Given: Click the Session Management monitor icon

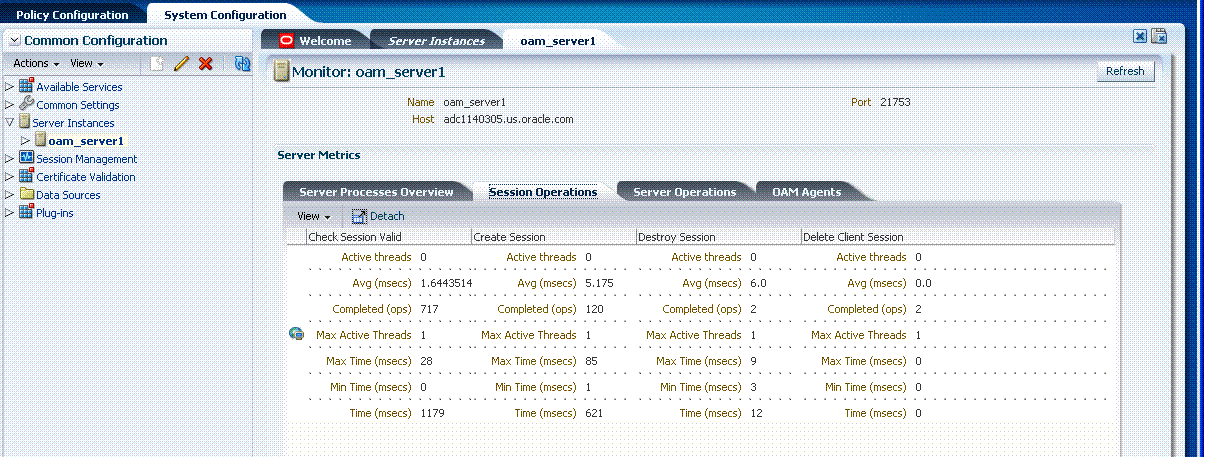Looking at the screenshot, I should 26,158.
